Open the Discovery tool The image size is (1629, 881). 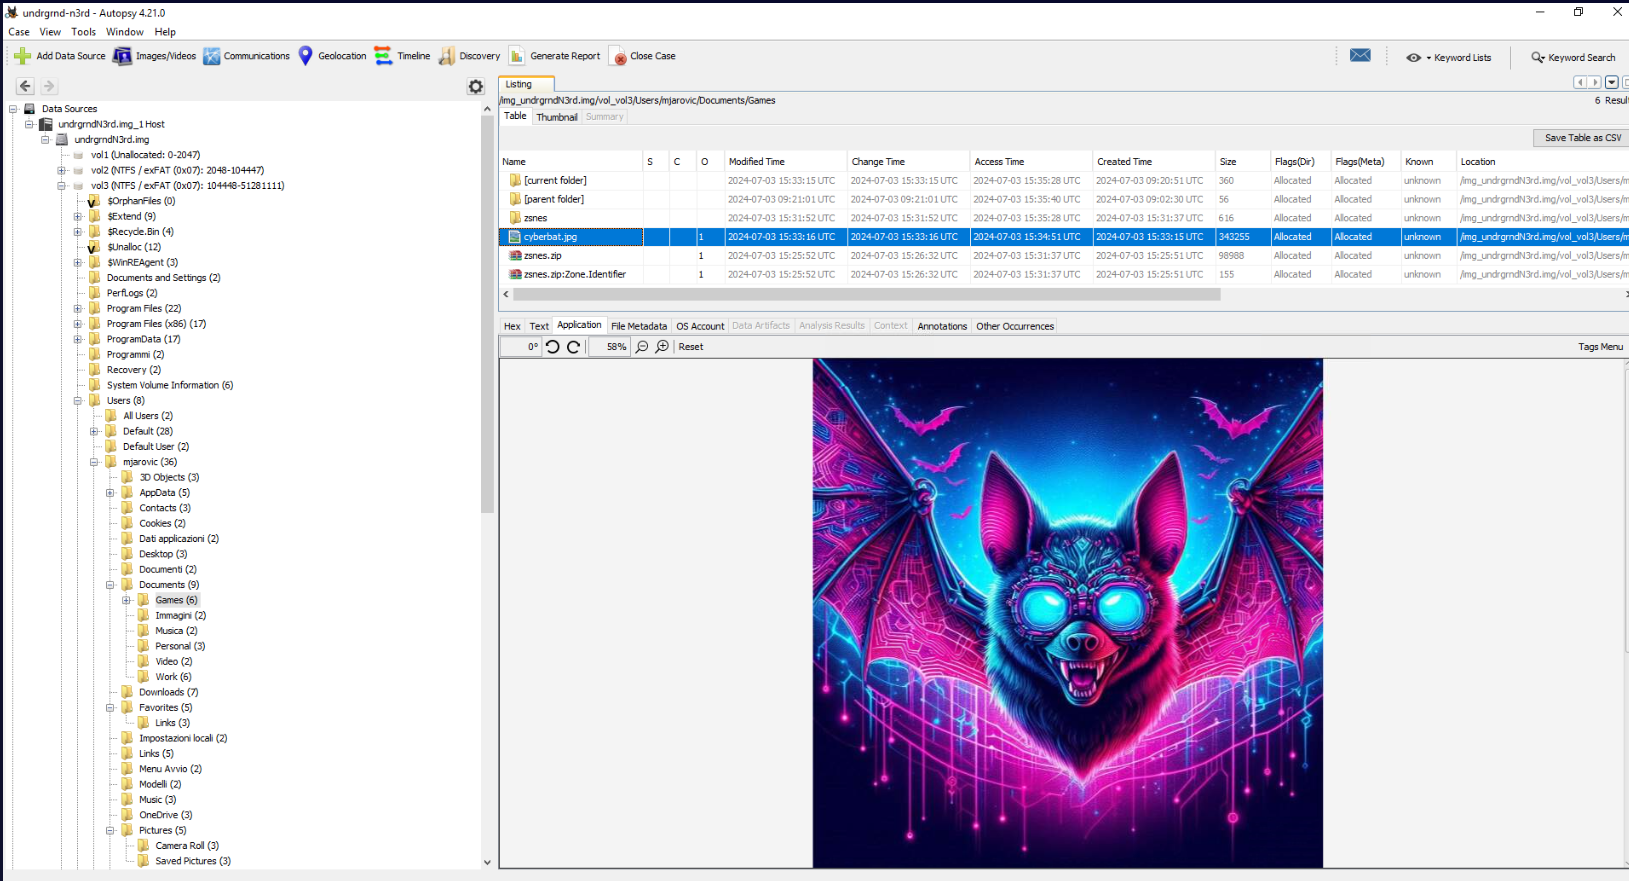[469, 56]
